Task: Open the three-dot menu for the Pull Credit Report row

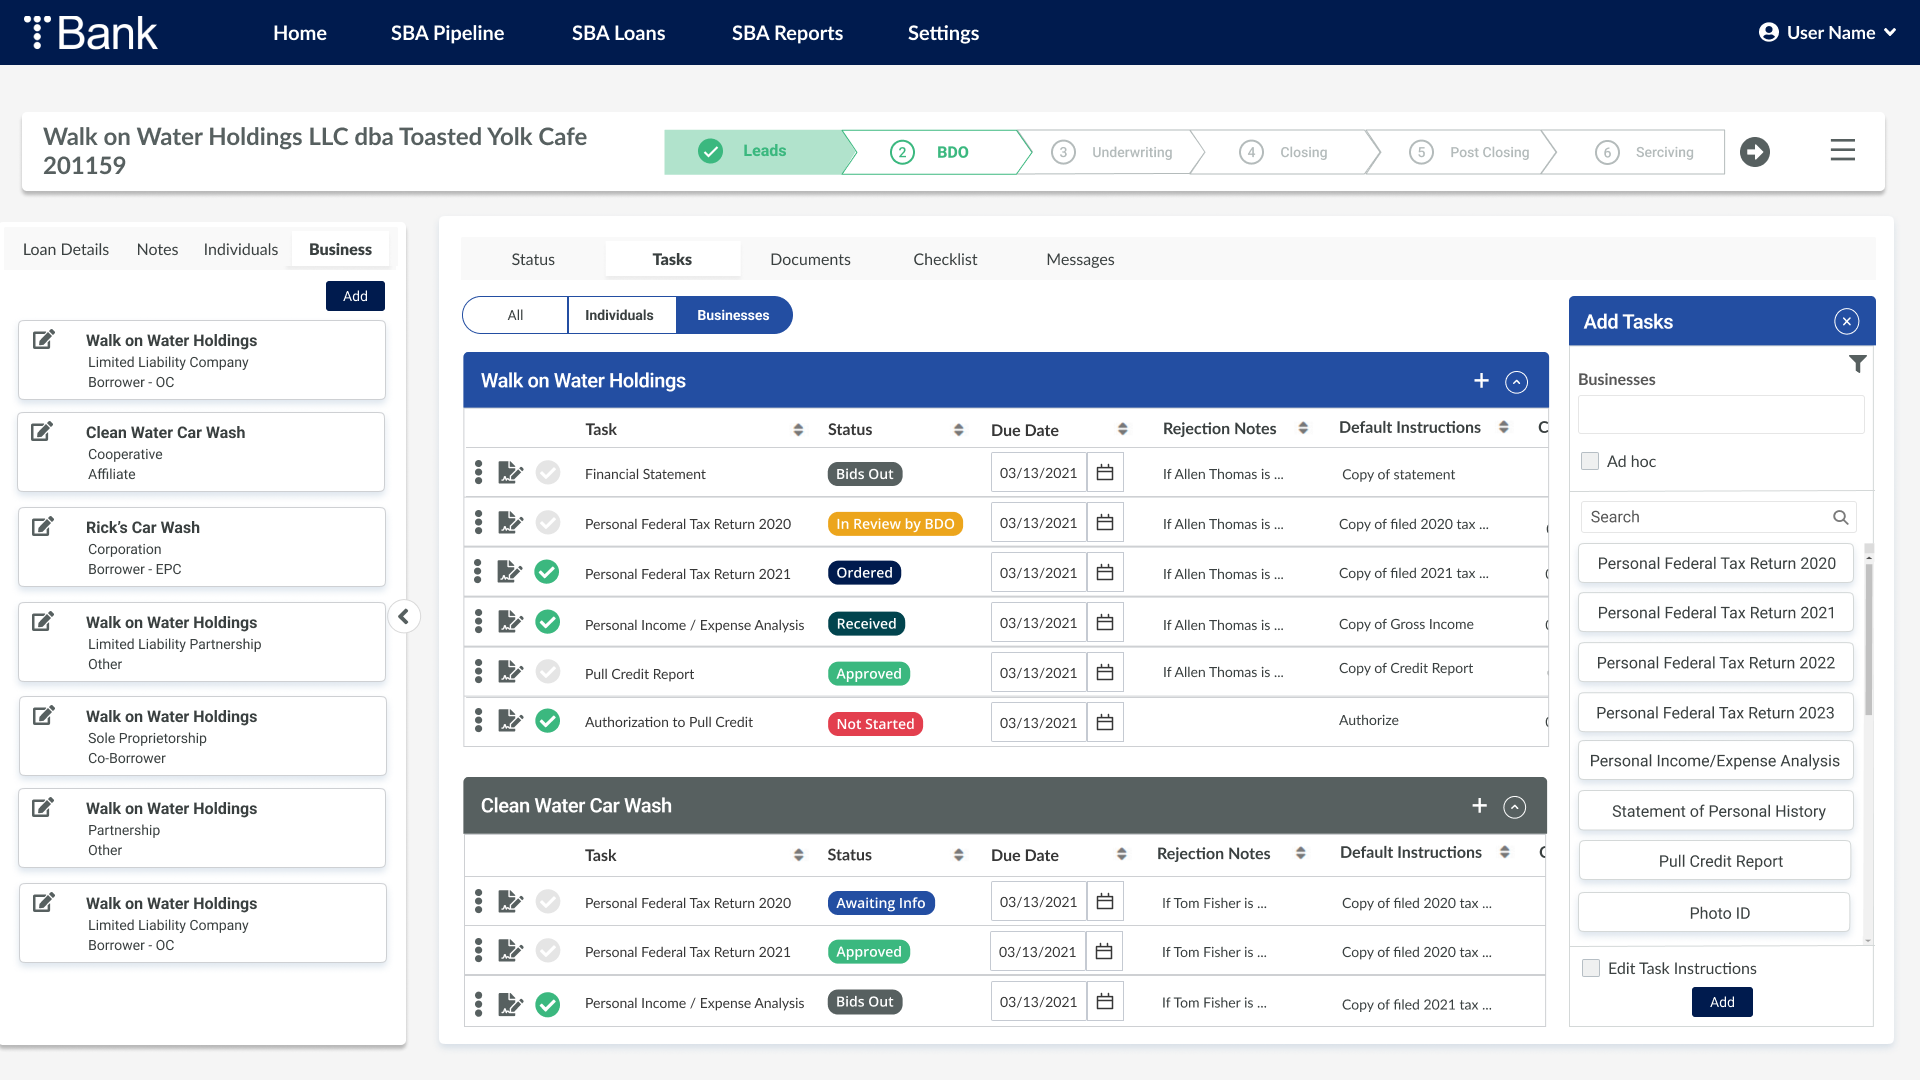Action: [478, 672]
